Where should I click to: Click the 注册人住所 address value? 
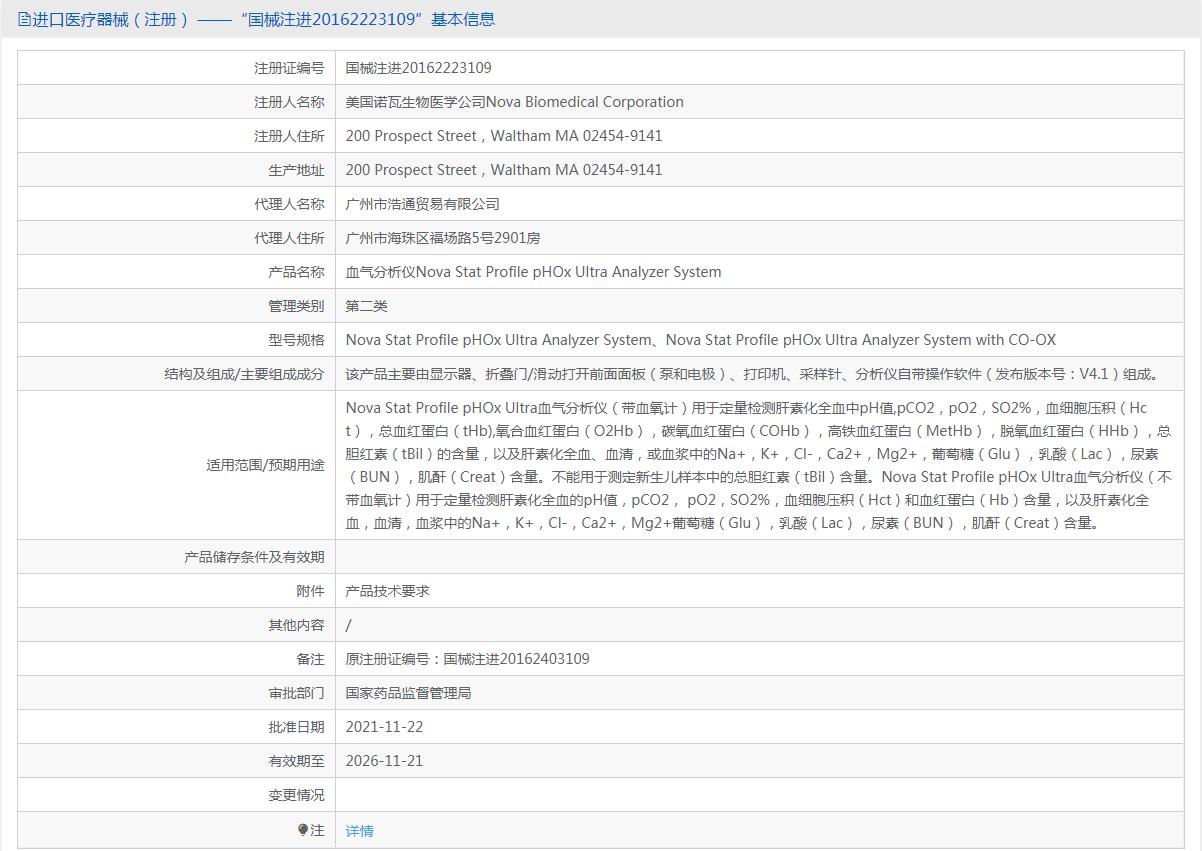pyautogui.click(x=503, y=136)
